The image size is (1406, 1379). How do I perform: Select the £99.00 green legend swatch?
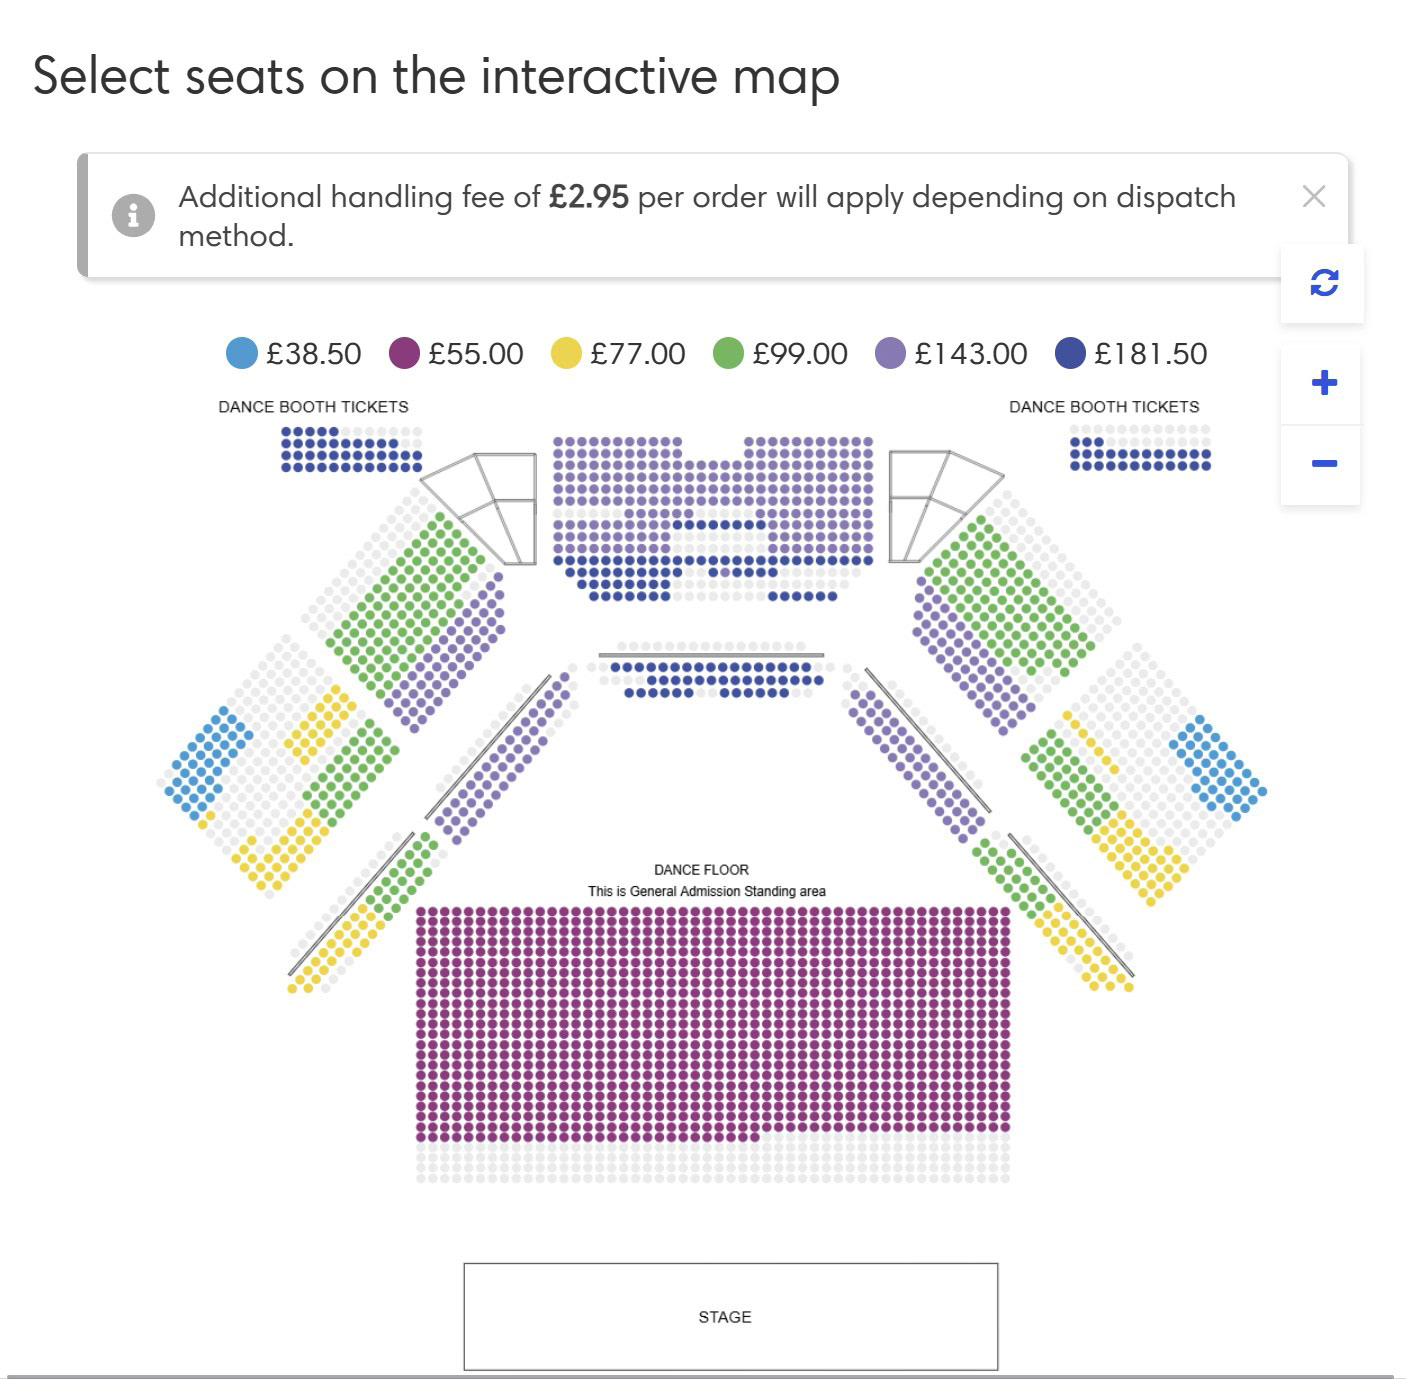coord(728,353)
